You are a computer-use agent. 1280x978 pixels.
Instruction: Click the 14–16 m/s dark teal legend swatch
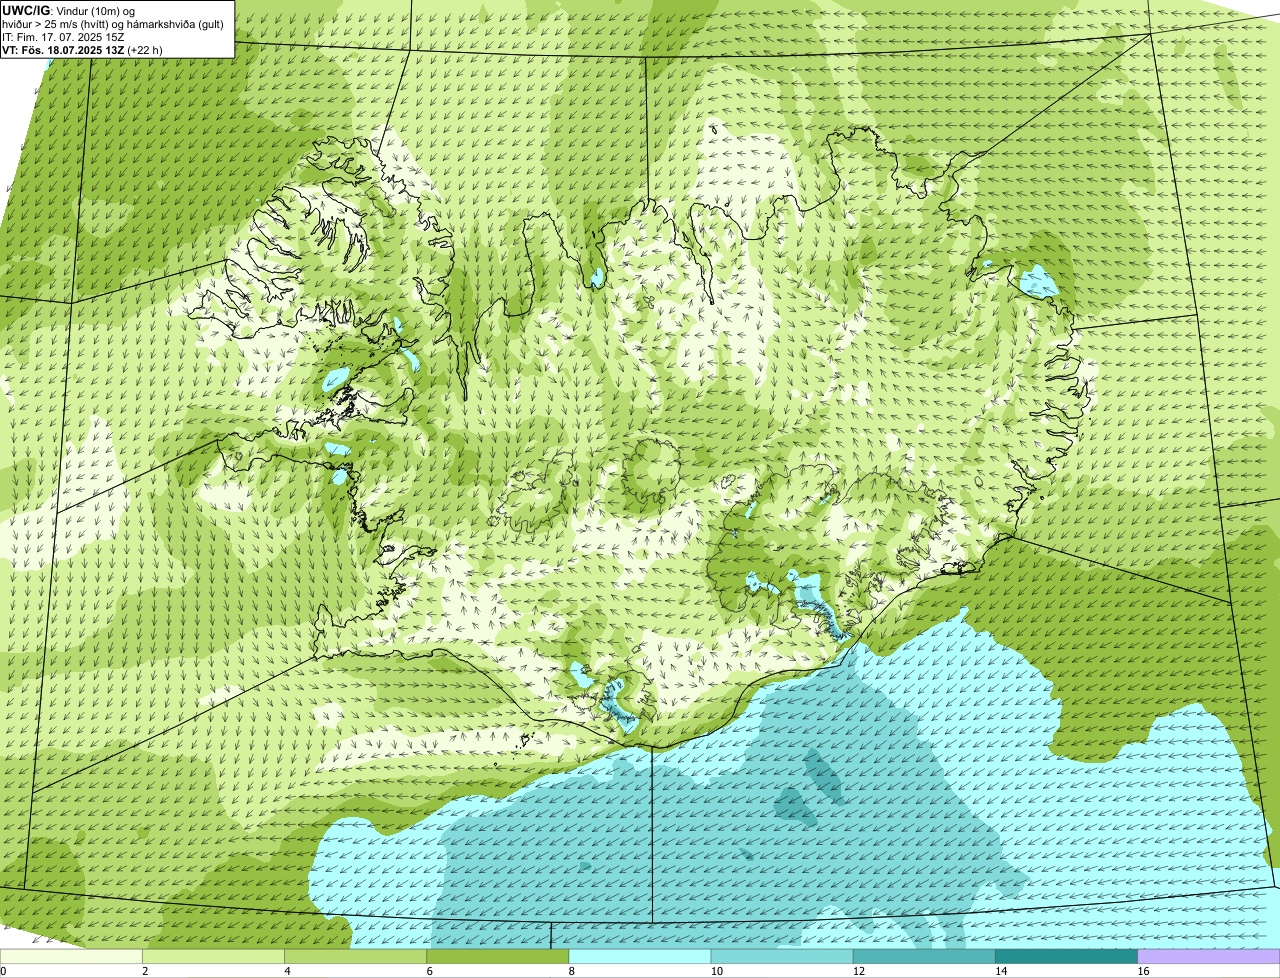[x=1066, y=956]
